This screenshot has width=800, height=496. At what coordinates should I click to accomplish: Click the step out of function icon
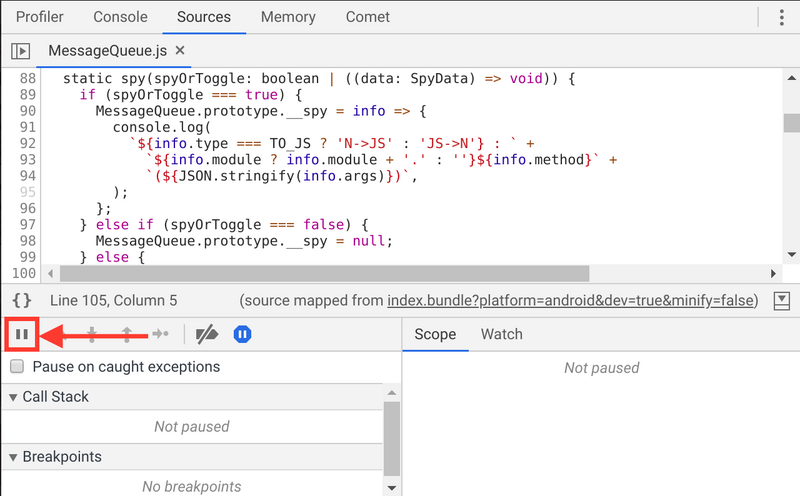click(127, 334)
